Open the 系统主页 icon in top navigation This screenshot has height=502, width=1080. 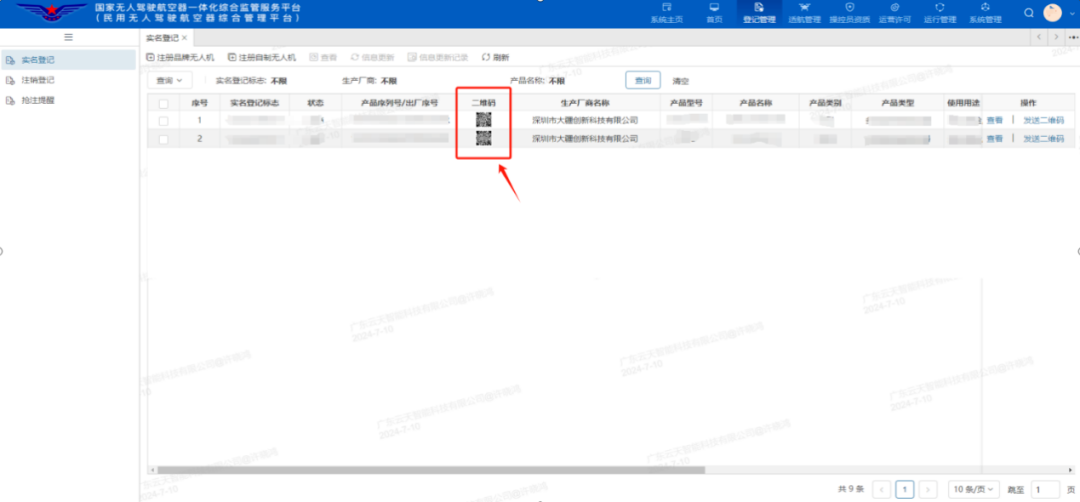tap(665, 8)
